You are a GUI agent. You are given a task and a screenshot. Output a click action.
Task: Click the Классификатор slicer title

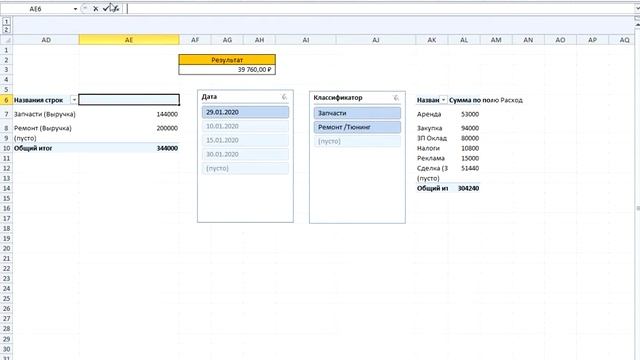[338, 98]
